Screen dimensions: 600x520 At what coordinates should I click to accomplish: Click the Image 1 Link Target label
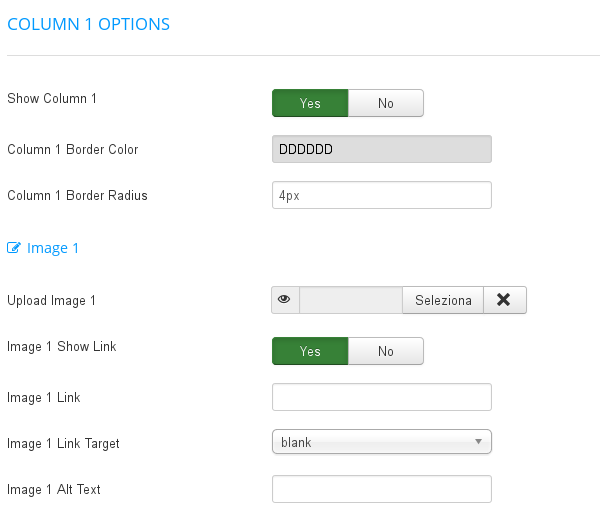63,443
